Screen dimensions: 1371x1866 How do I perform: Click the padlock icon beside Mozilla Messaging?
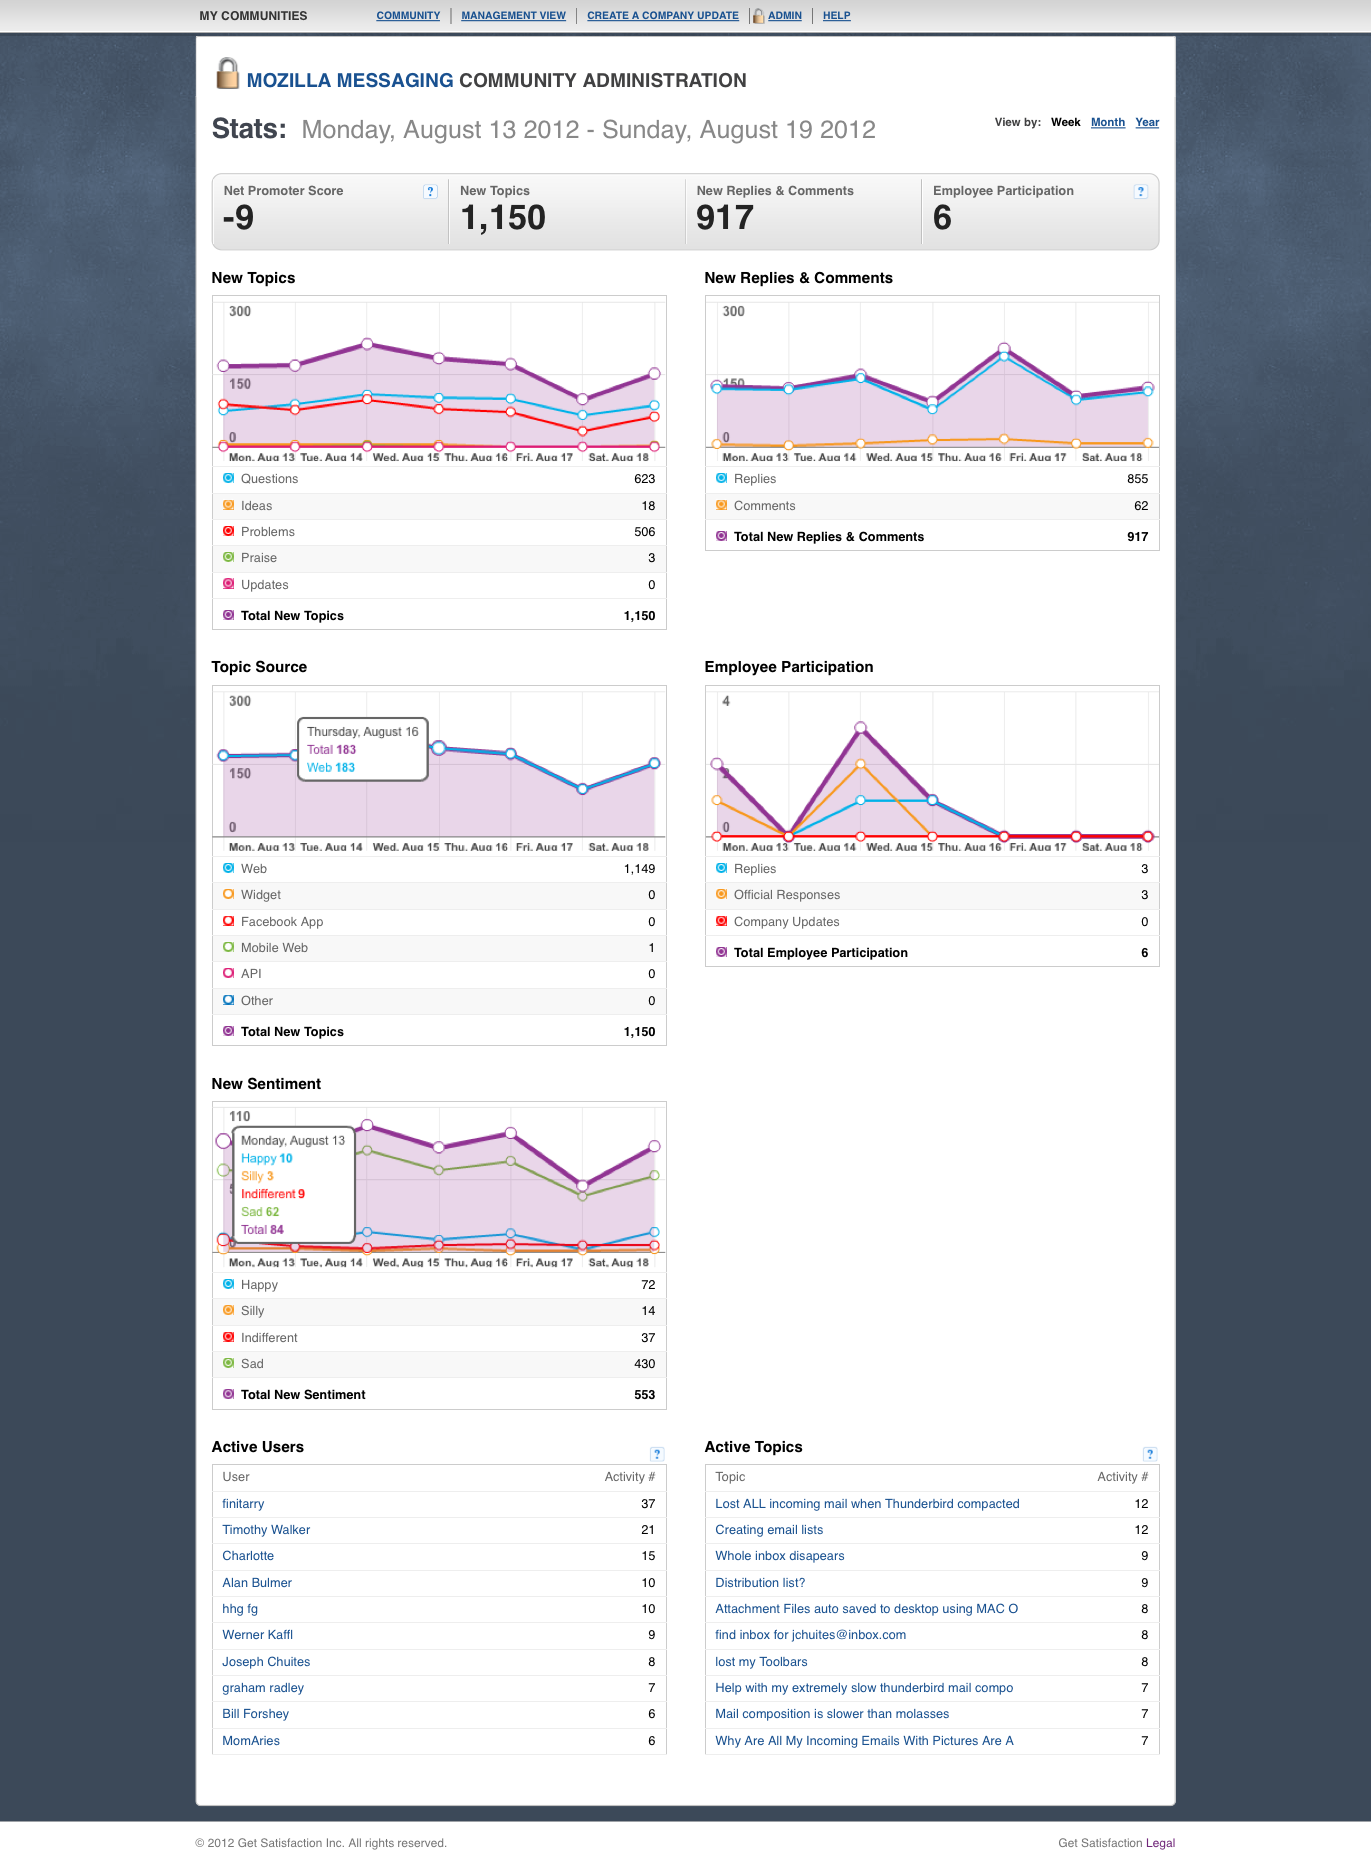[x=228, y=74]
